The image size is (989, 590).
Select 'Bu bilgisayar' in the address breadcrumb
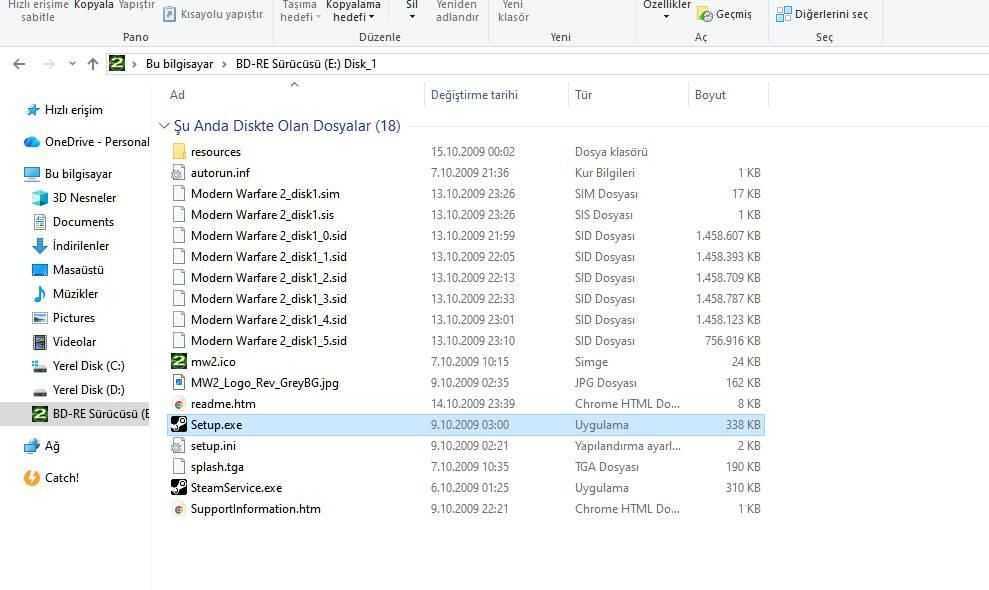click(179, 64)
